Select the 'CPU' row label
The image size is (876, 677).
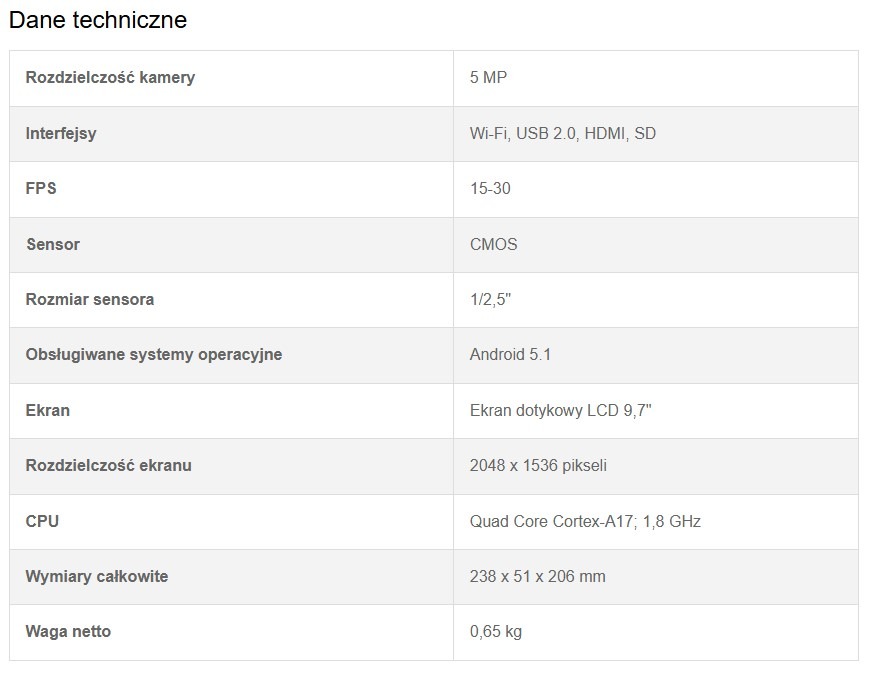pos(42,521)
